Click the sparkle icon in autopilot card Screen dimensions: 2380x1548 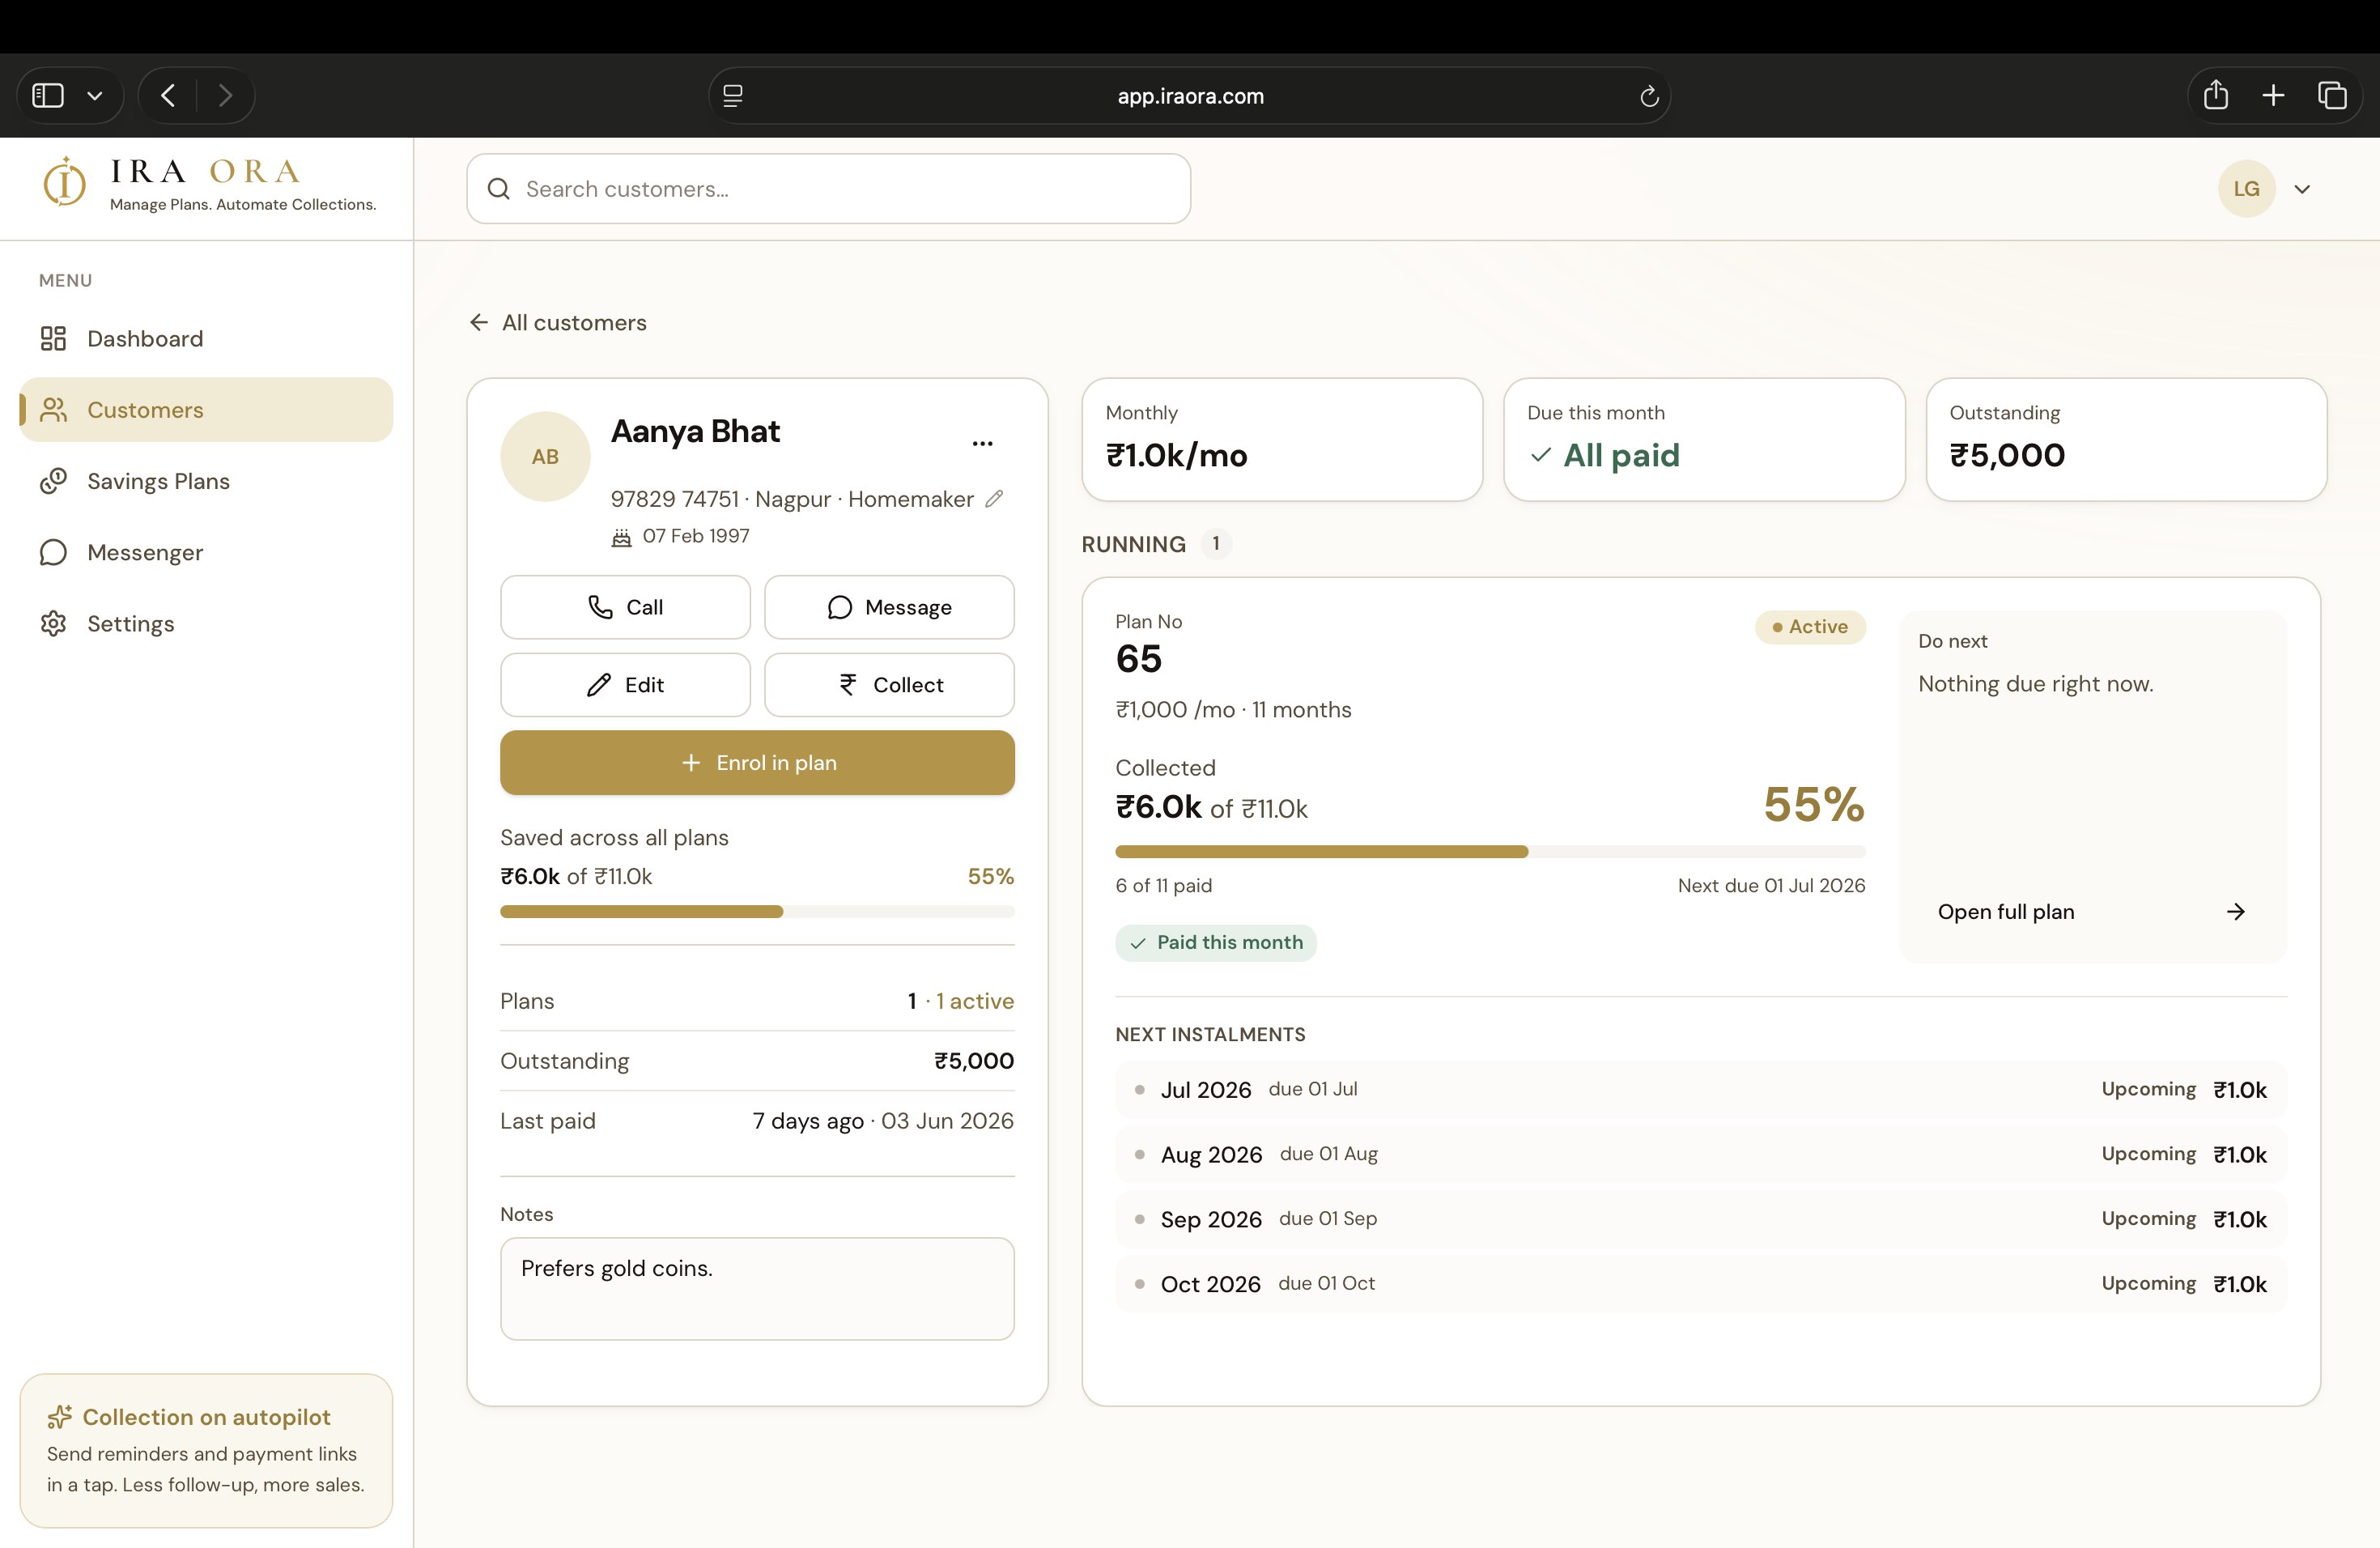pos(60,1416)
